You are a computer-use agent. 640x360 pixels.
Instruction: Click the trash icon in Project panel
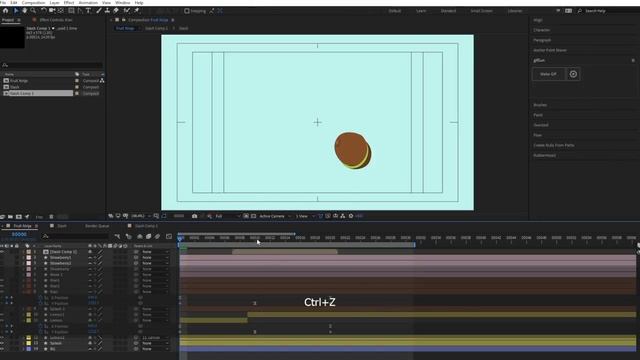coord(51,217)
